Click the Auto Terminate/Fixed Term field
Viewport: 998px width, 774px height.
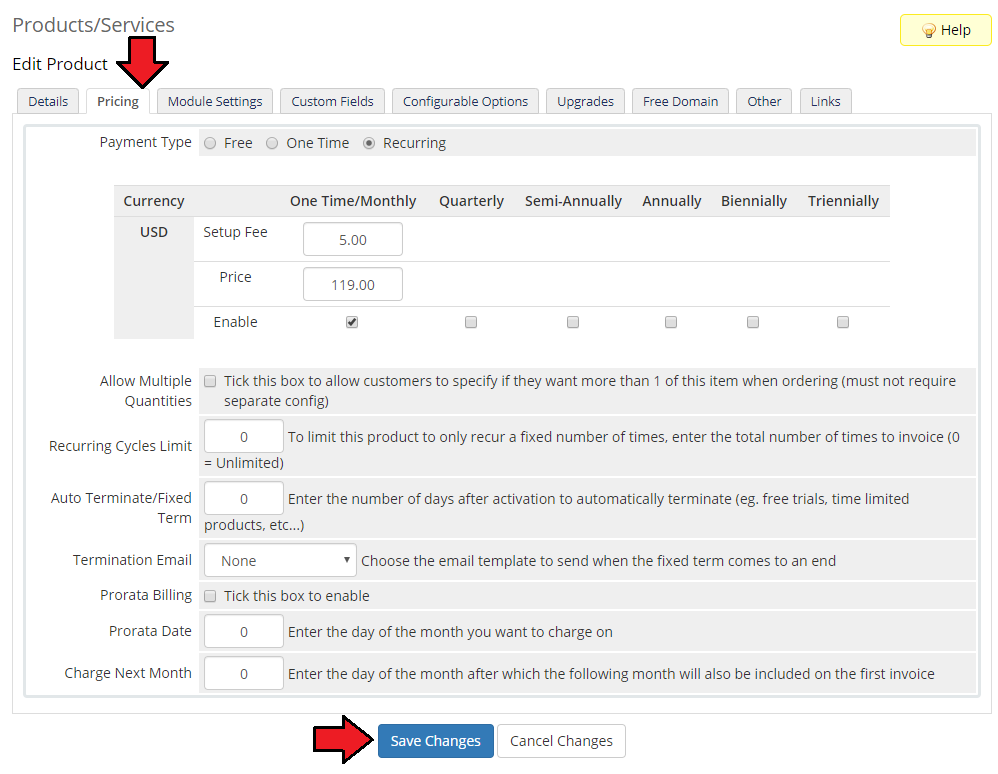tap(244, 498)
